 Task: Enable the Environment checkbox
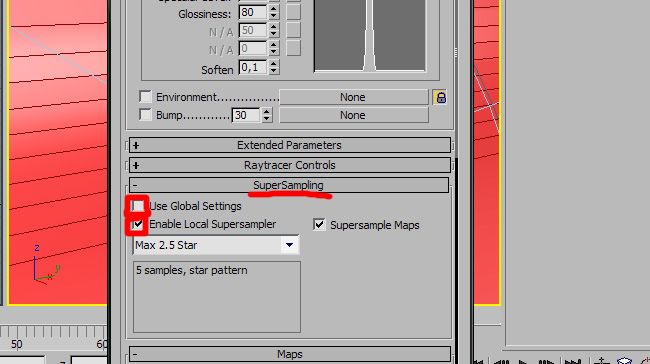tap(145, 97)
